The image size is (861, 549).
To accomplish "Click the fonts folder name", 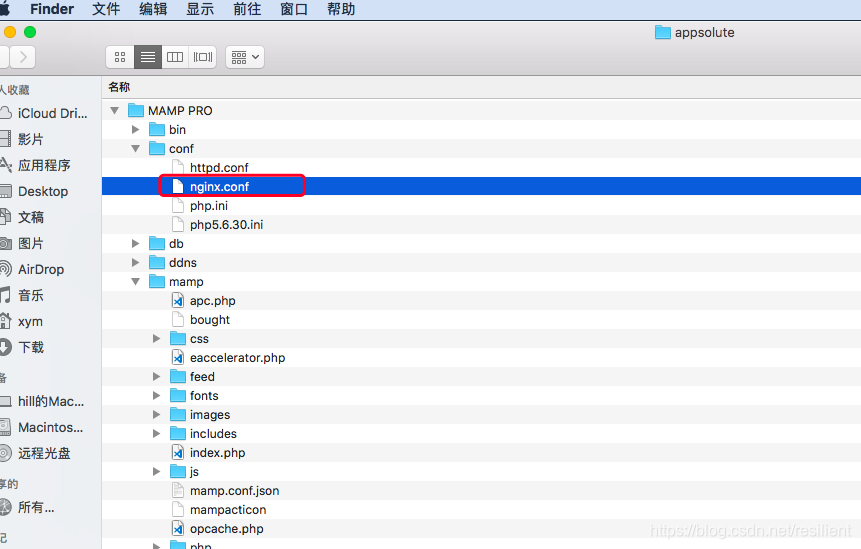I will click(x=204, y=396).
